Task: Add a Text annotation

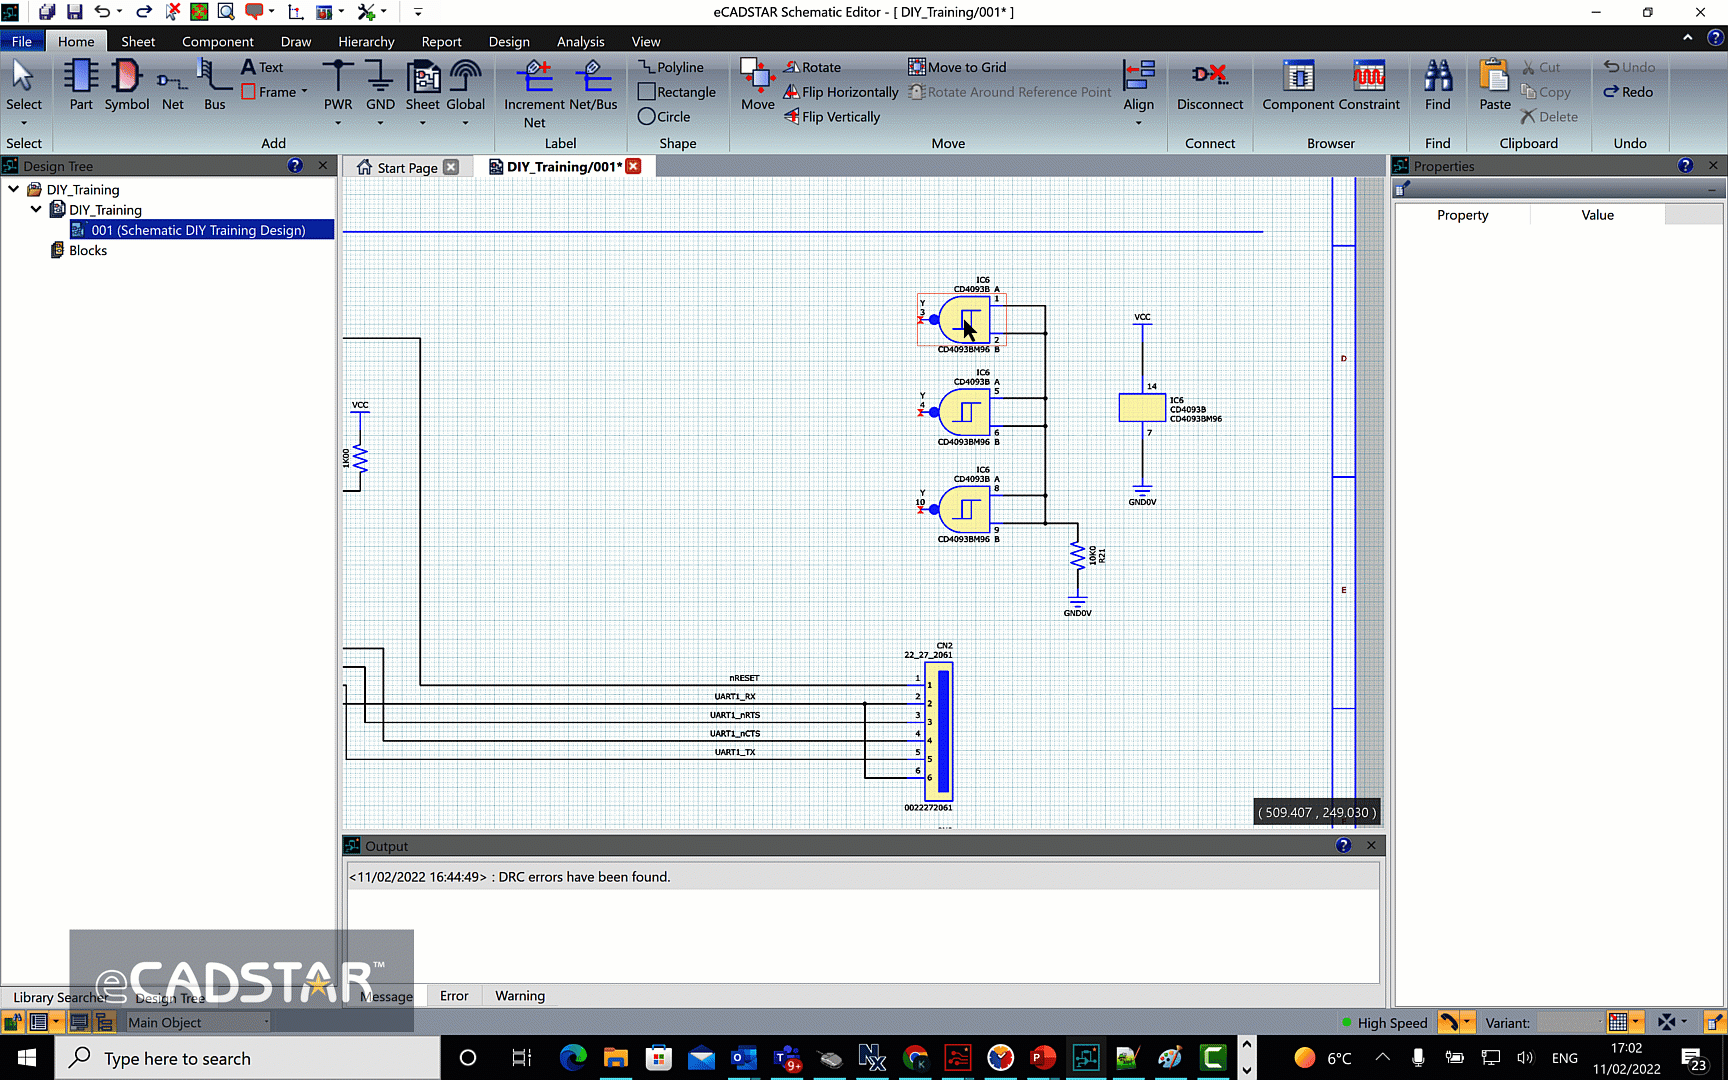Action: coord(262,67)
